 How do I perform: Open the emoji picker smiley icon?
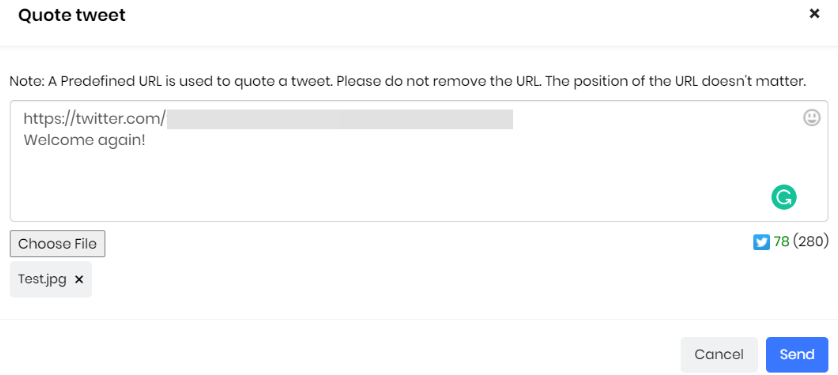pos(811,118)
